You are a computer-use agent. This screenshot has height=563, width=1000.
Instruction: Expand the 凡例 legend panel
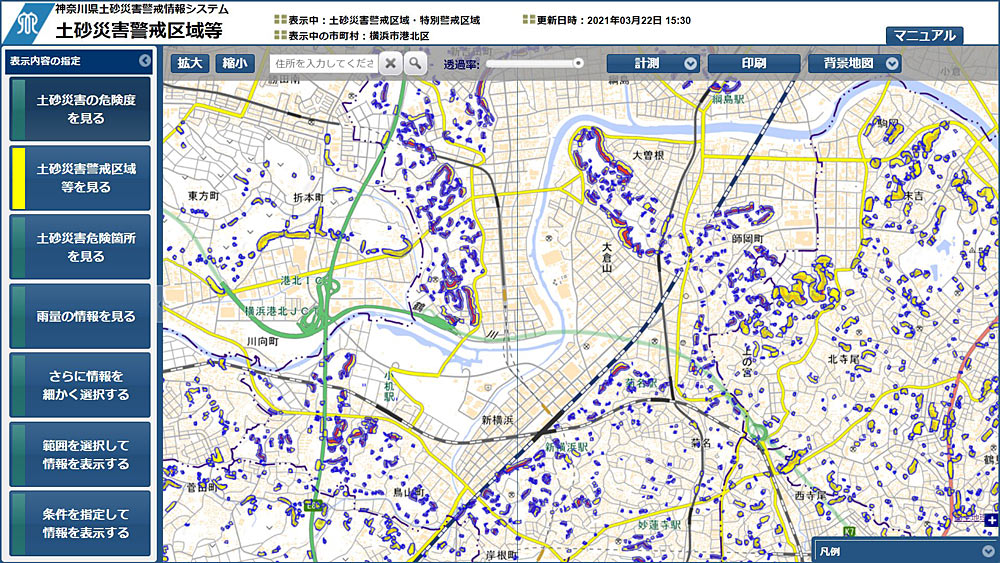click(x=988, y=551)
